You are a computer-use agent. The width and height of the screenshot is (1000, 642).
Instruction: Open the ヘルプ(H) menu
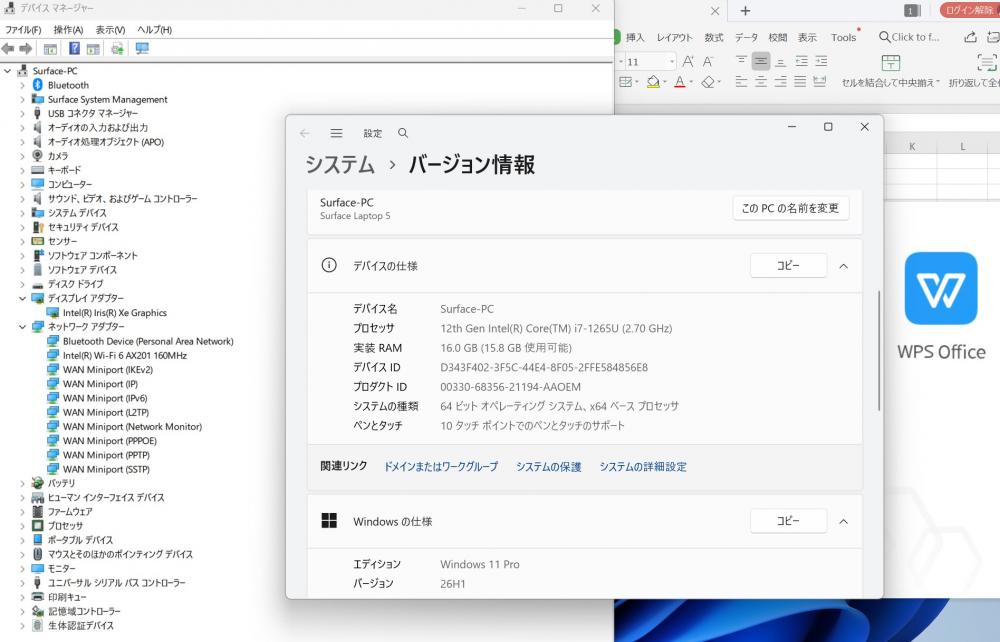click(154, 29)
